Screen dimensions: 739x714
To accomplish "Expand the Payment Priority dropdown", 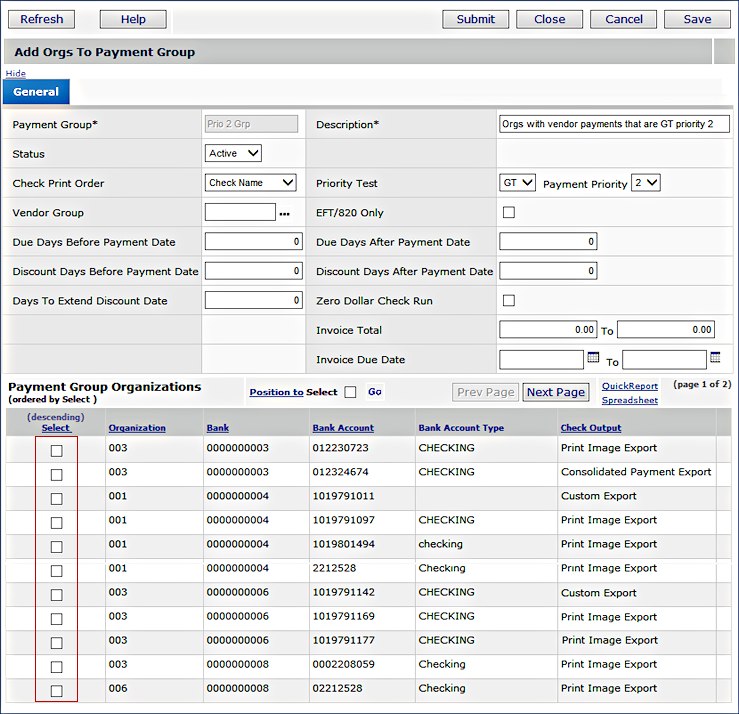I will [x=646, y=183].
